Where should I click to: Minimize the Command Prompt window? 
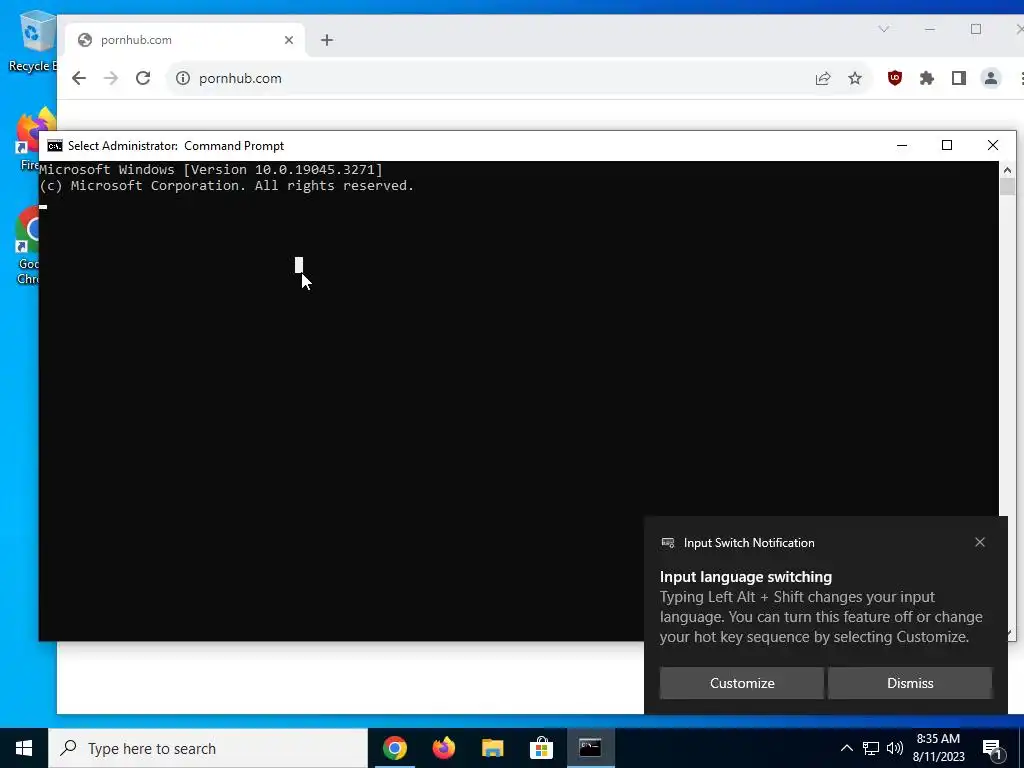(902, 145)
